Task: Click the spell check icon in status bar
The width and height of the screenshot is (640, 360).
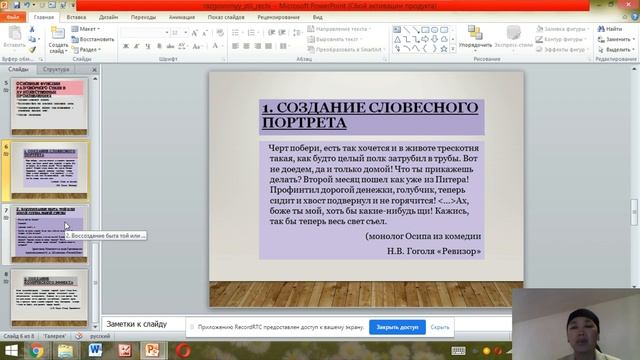Action: 79,336
